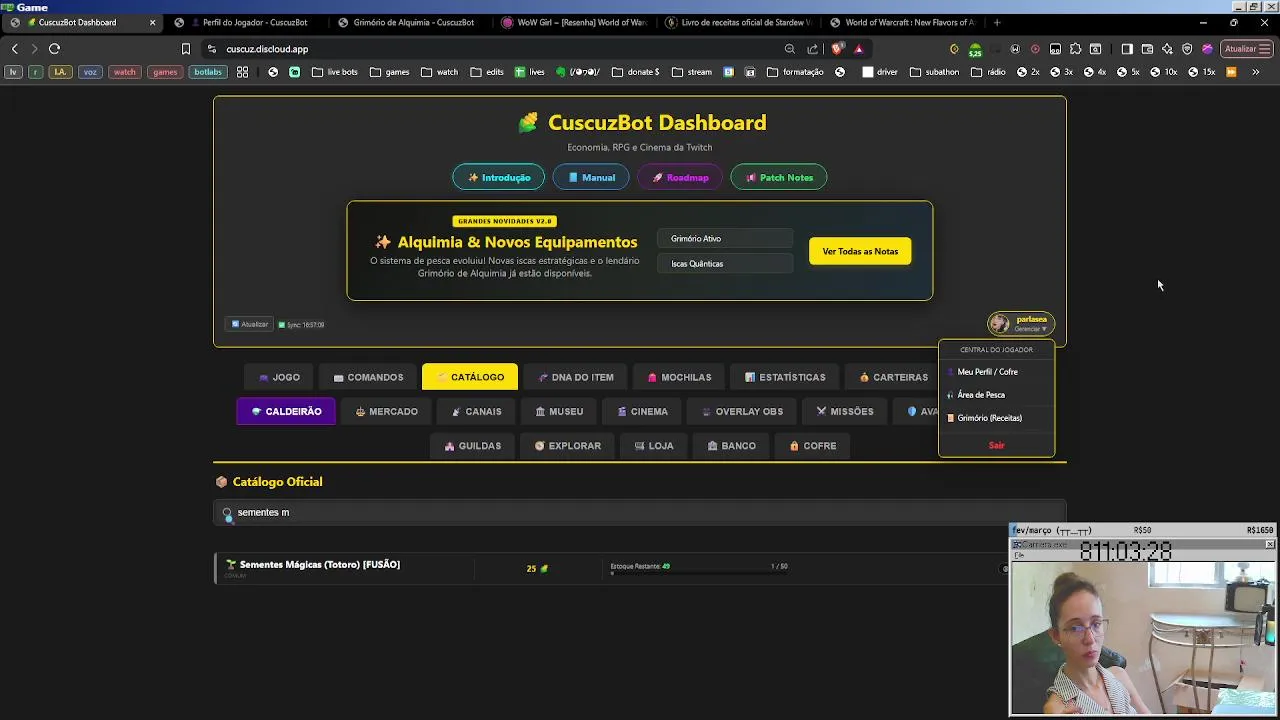Open edits bookmark folder
This screenshot has width=1280, height=720.
487,72
